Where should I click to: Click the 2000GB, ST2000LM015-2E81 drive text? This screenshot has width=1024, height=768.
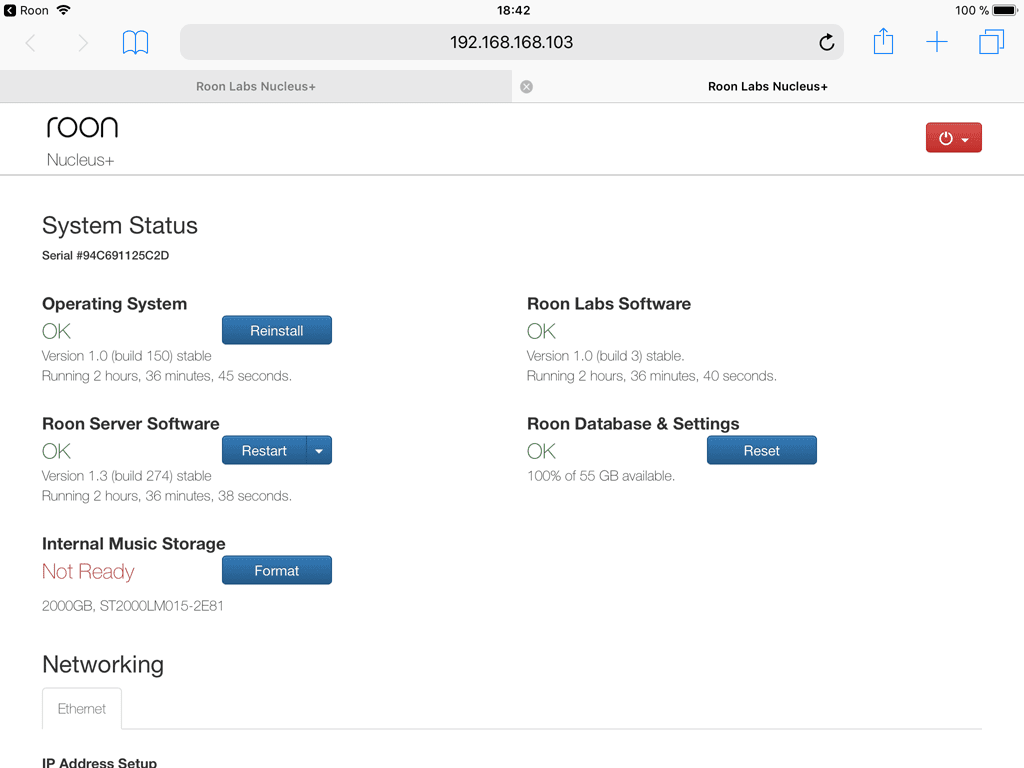tap(133, 606)
